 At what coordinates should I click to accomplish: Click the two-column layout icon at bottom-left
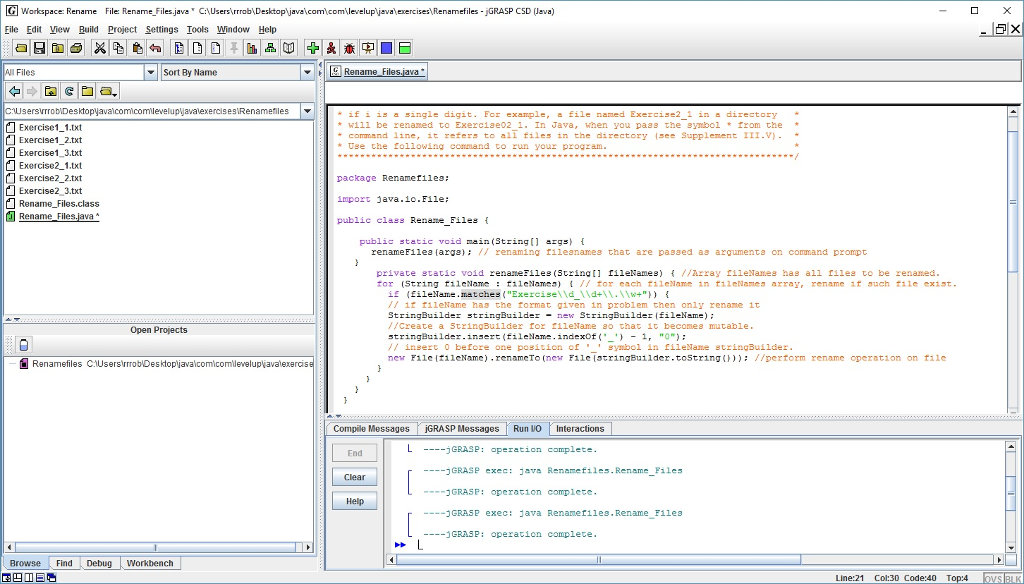[x=29, y=577]
